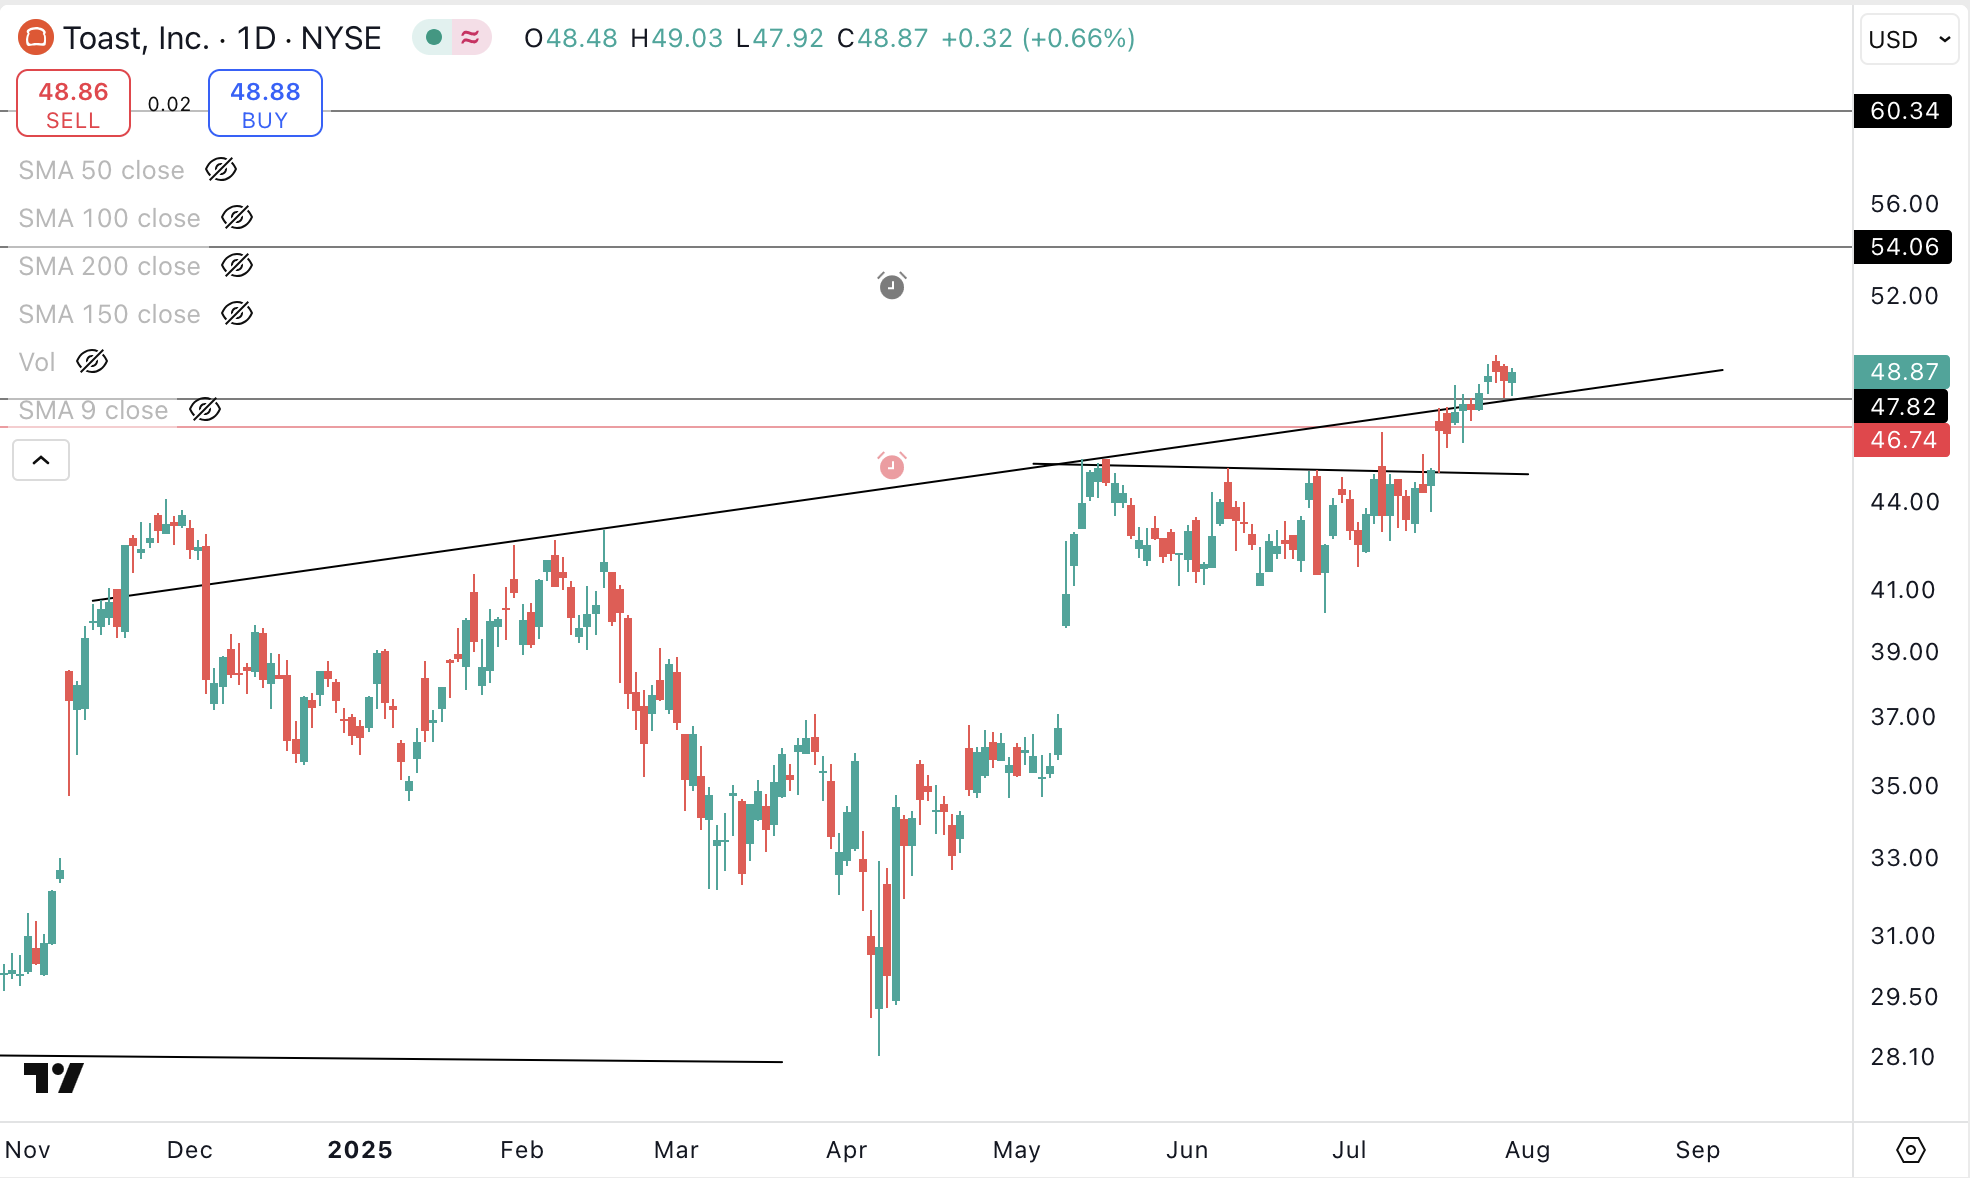Click the 0.02 spread value between SELL and BUY
The width and height of the screenshot is (1970, 1178).
pos(169,103)
